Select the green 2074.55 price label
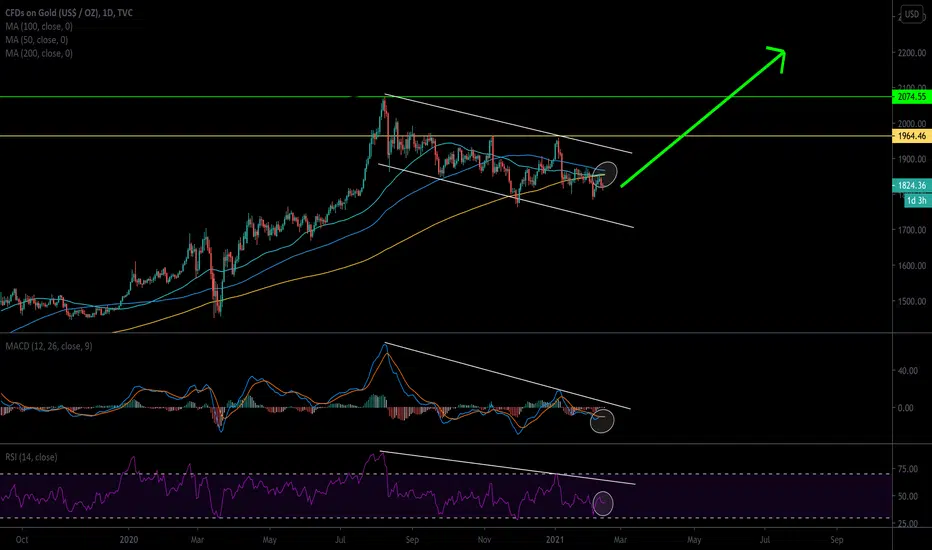This screenshot has height=550, width=932. click(912, 96)
